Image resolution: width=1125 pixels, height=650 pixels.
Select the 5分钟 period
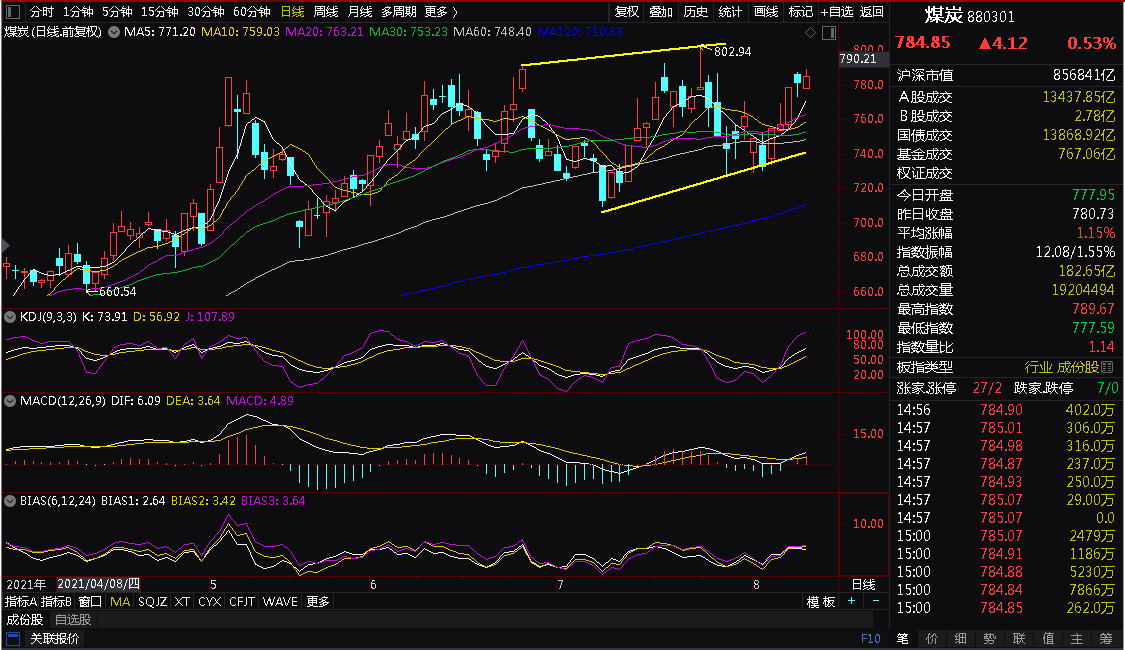[117, 11]
